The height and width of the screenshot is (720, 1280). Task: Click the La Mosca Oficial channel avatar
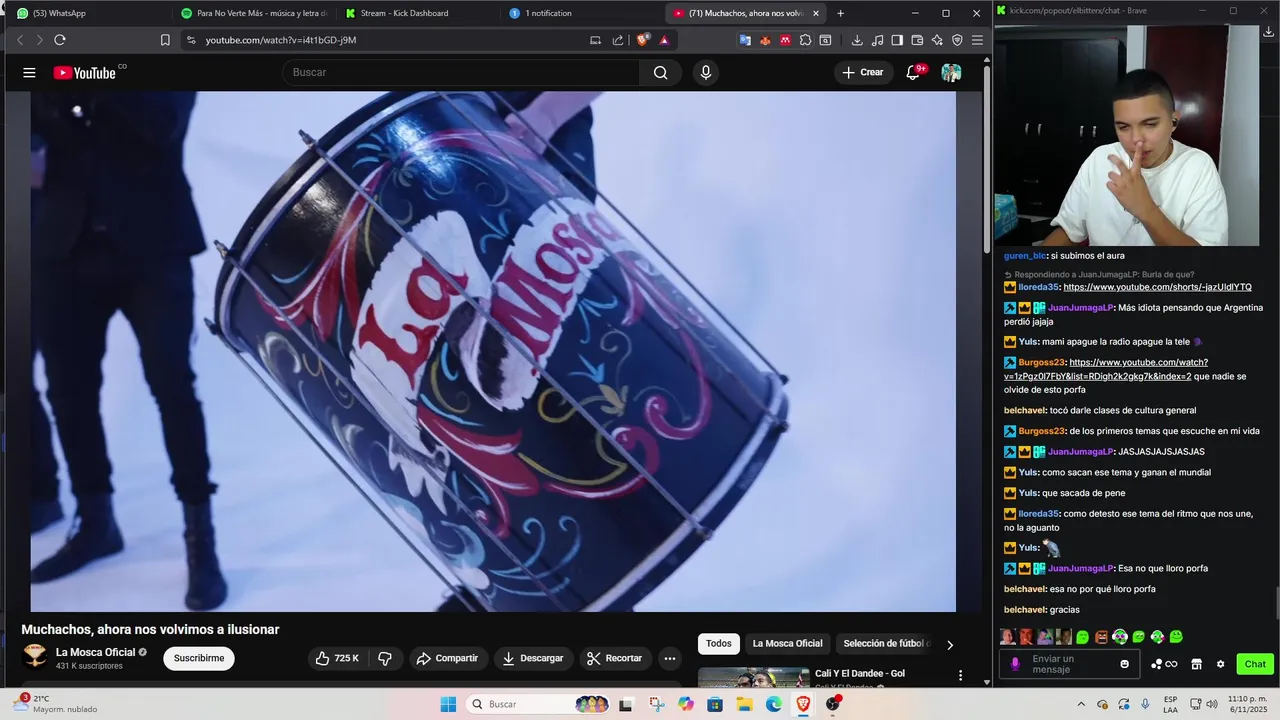pyautogui.click(x=35, y=657)
